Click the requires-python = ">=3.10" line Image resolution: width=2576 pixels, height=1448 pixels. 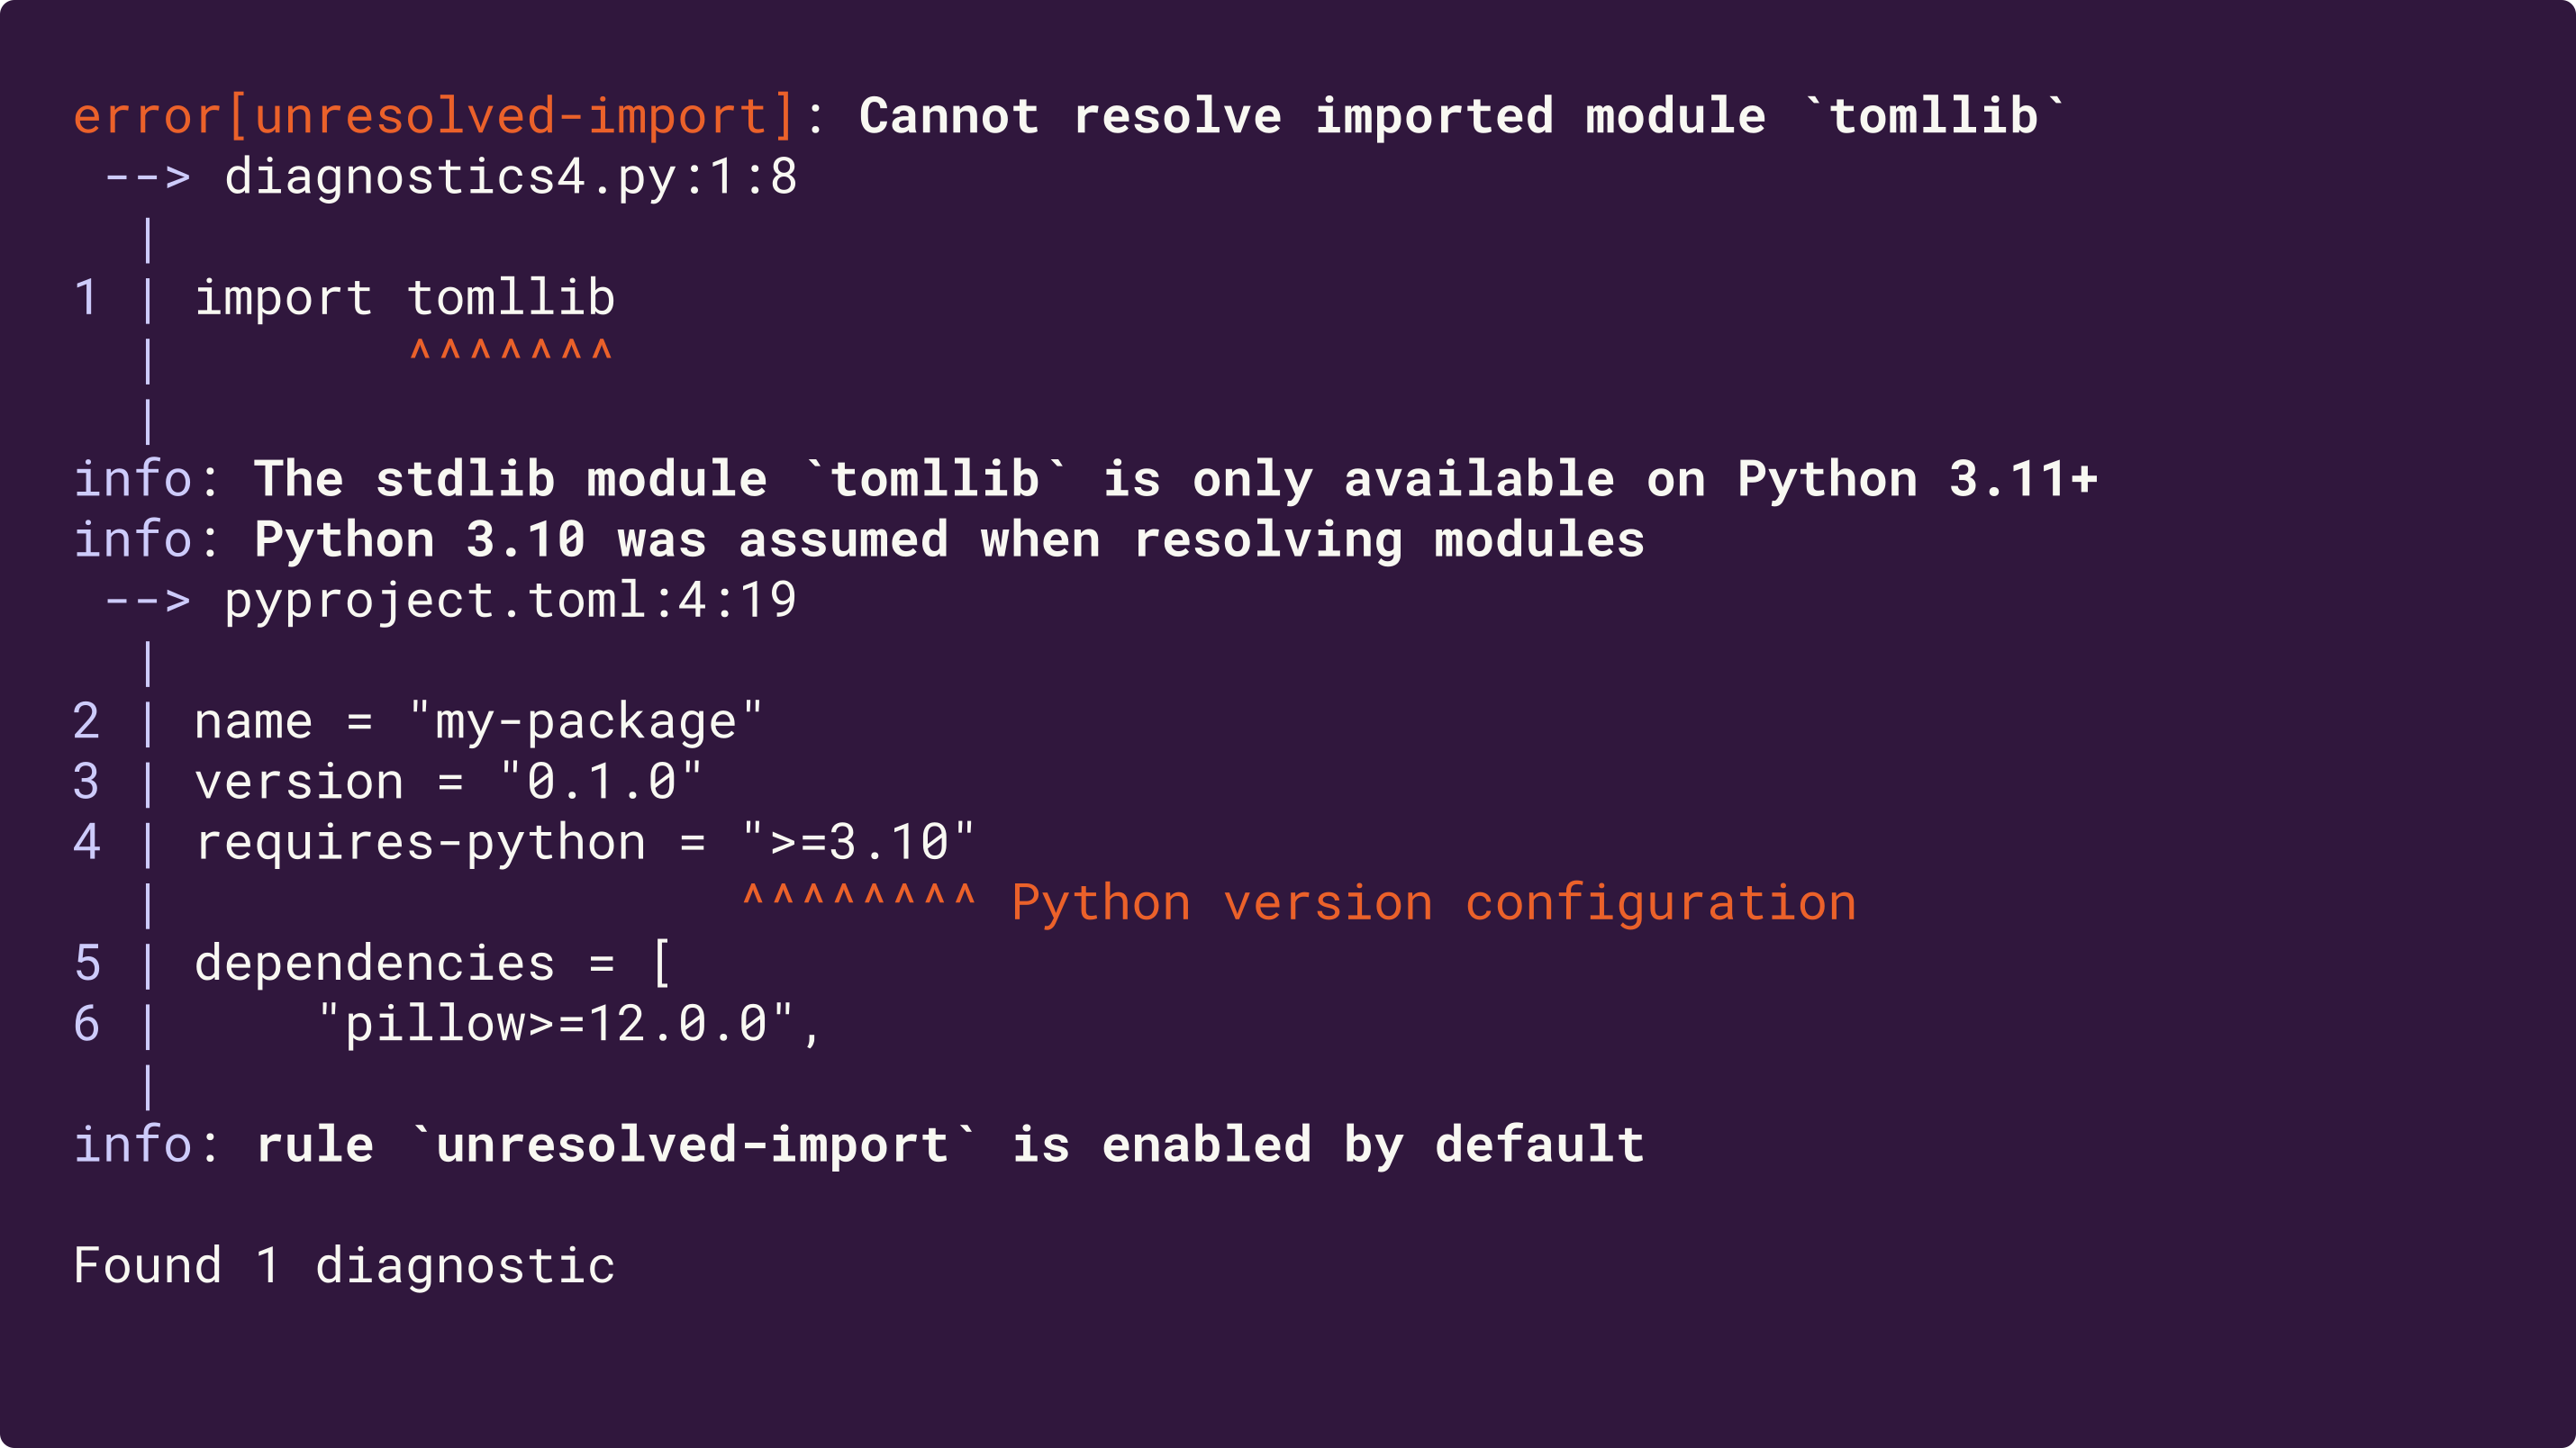coord(584,843)
